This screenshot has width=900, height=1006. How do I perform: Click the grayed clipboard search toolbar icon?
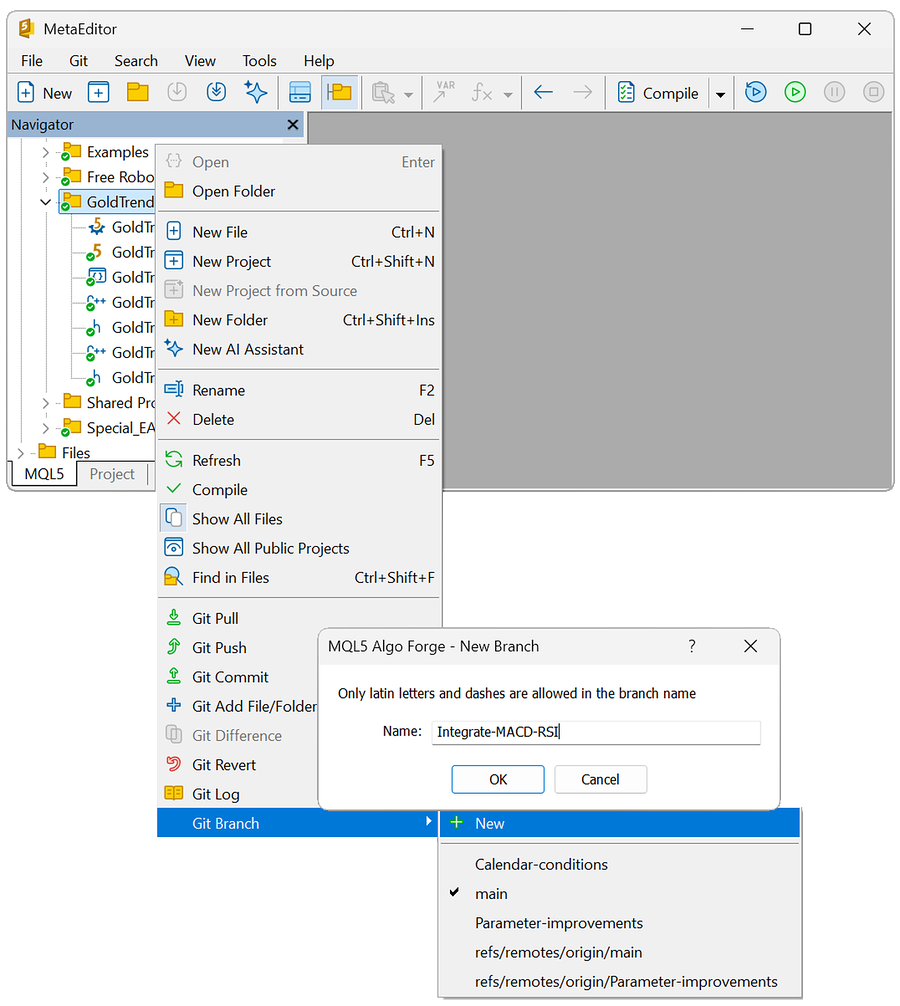(x=383, y=92)
